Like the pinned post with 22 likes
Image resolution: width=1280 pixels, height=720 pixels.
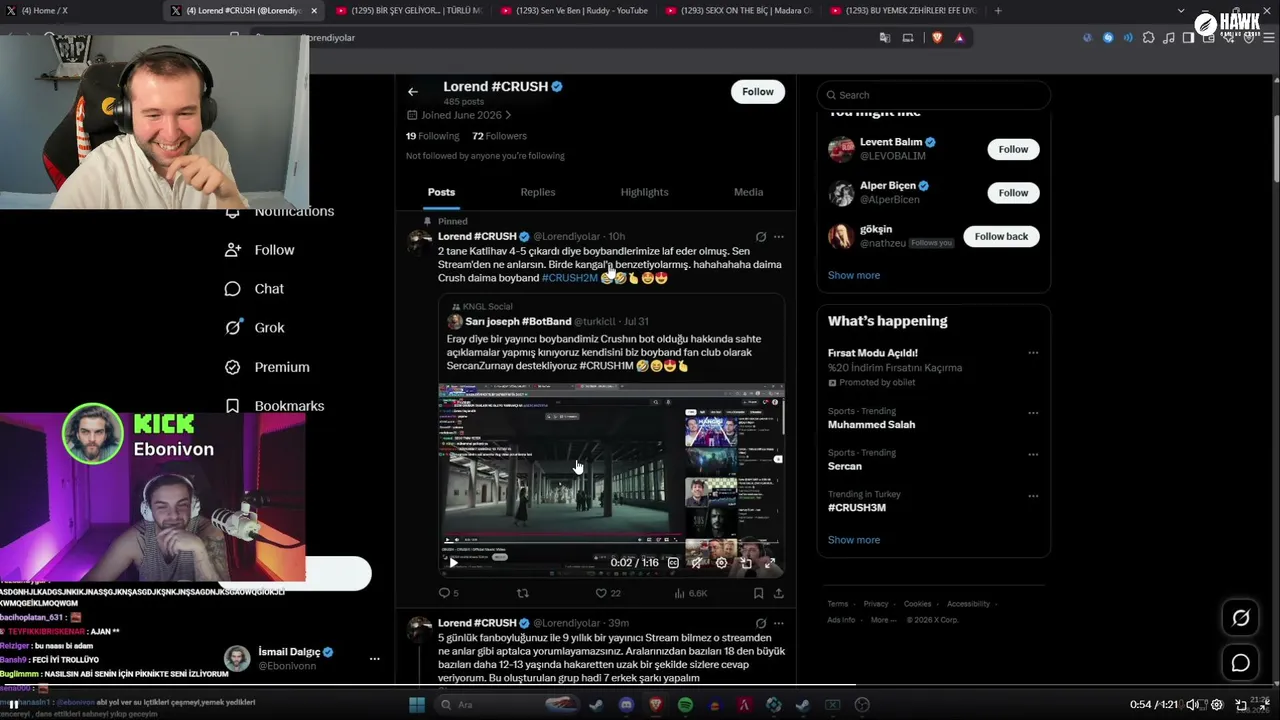[x=608, y=593]
